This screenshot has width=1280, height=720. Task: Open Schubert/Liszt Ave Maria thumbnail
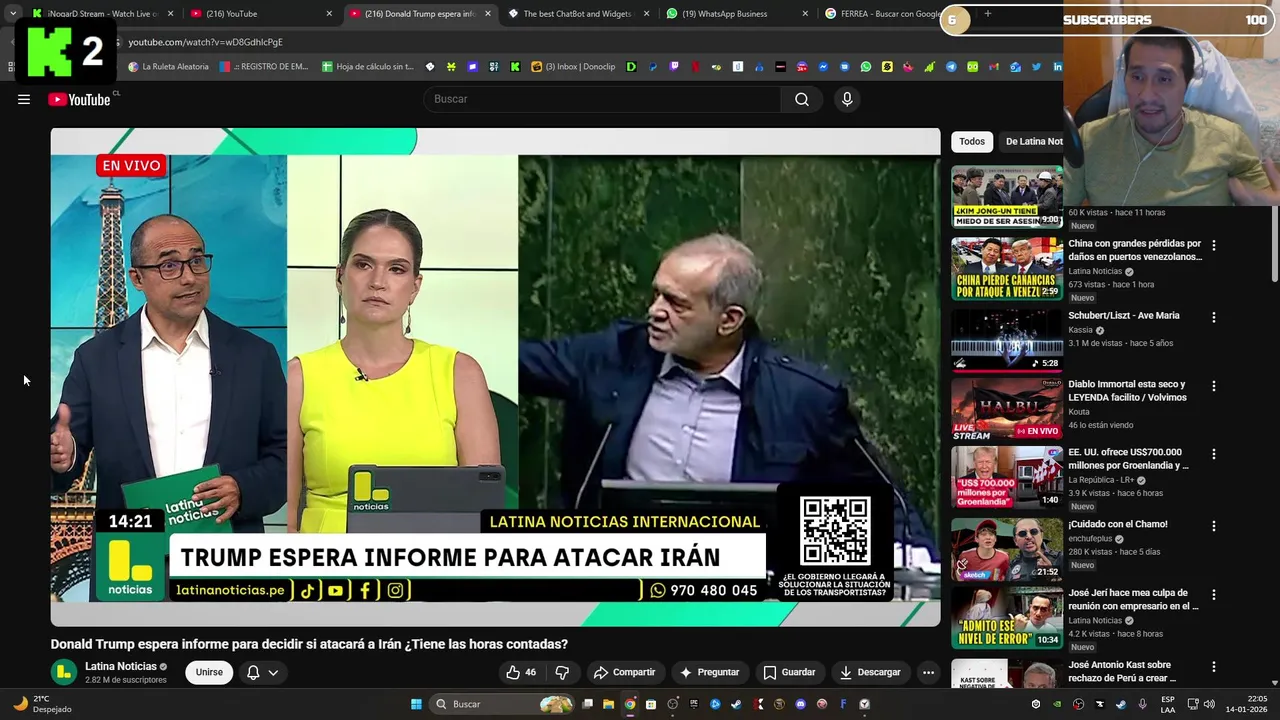(x=1006, y=339)
